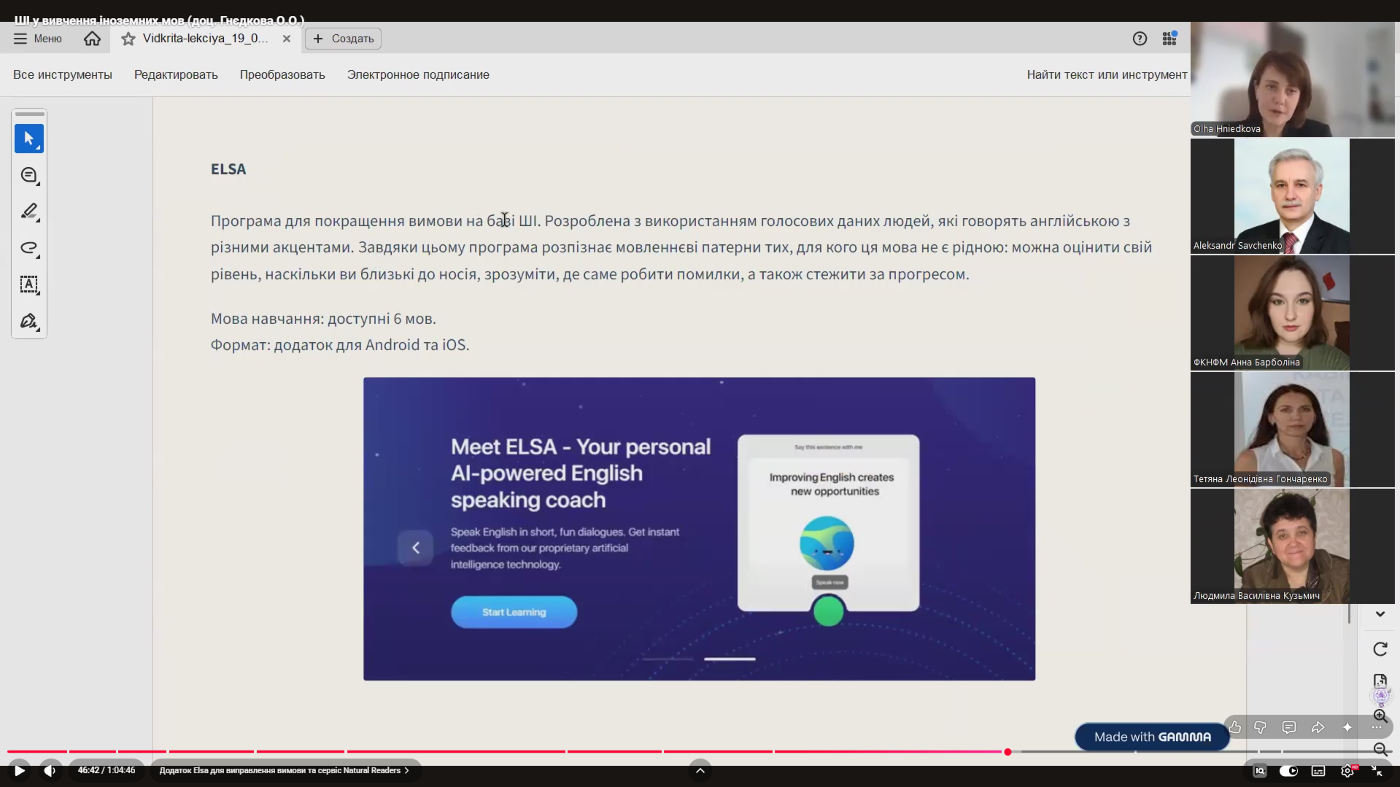1400x787 pixels.
Task: Select Olha Hniedkova's video thumbnail
Action: click(x=1294, y=79)
